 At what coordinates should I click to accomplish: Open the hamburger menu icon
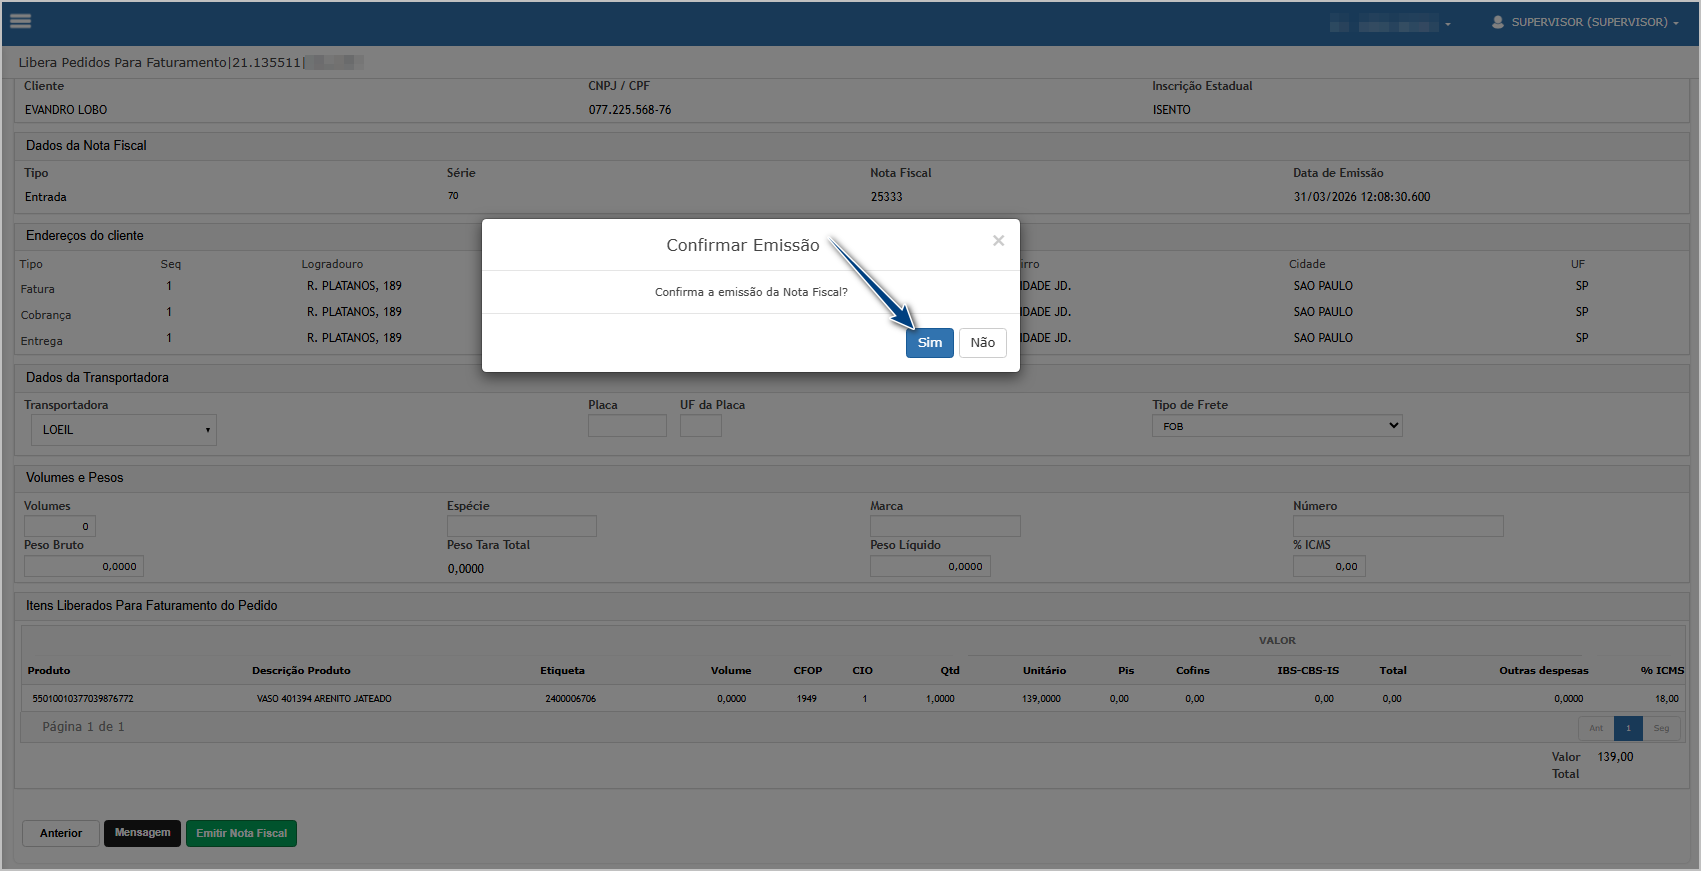(x=20, y=21)
